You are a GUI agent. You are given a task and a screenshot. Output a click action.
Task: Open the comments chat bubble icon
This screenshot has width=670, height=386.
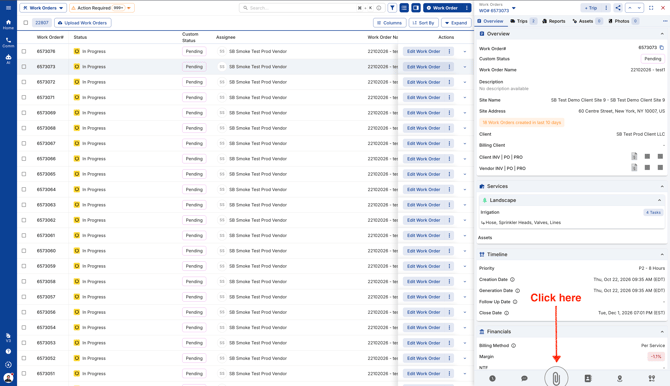coord(524,378)
